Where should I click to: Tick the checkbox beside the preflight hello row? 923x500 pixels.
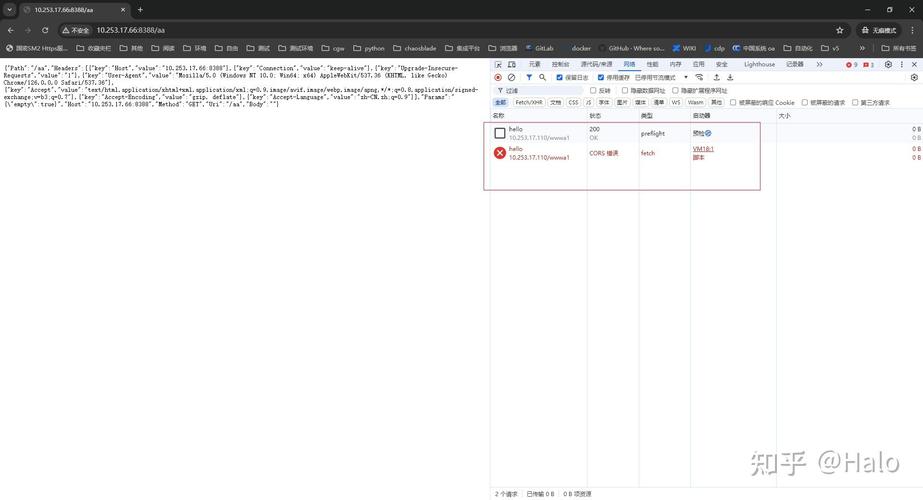tap(500, 133)
